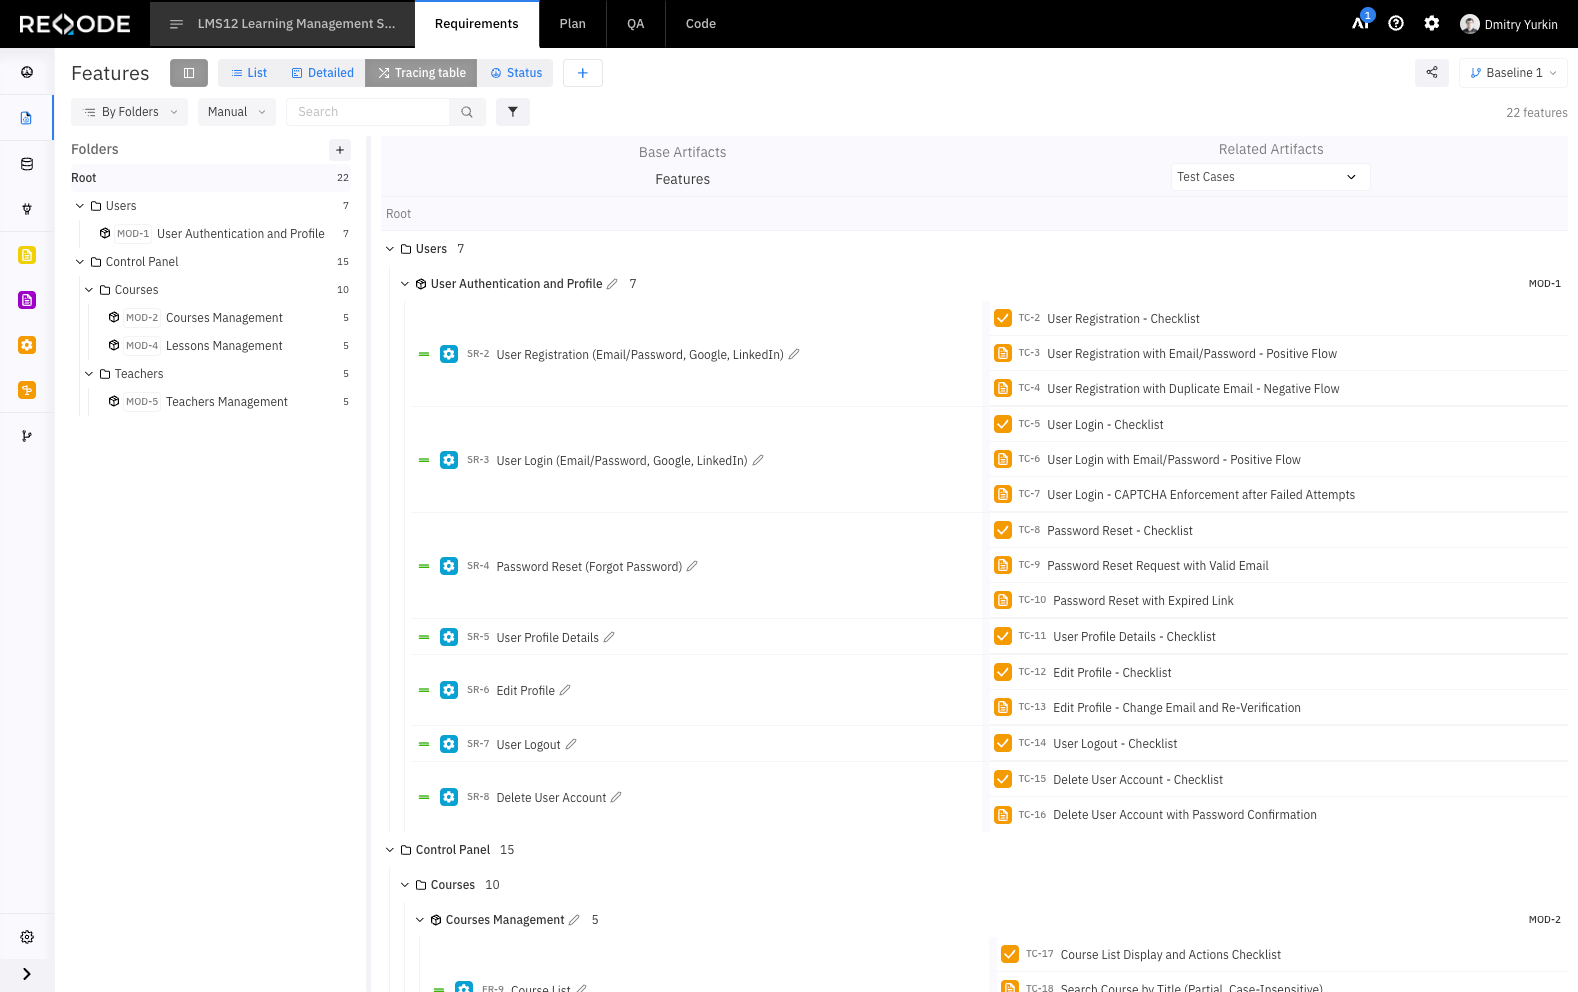
Task: Click the search magnifier icon
Action: tap(467, 112)
